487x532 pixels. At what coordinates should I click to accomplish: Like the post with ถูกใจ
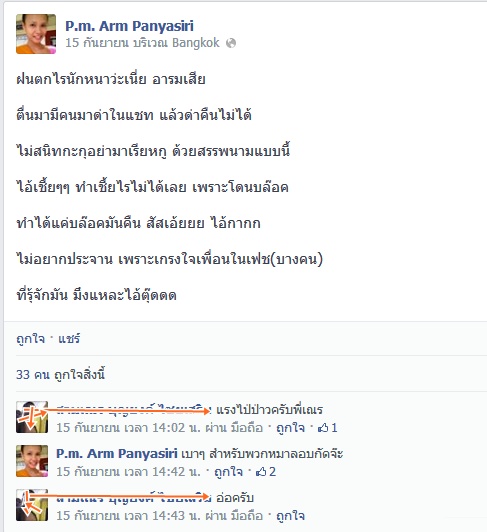(30, 339)
